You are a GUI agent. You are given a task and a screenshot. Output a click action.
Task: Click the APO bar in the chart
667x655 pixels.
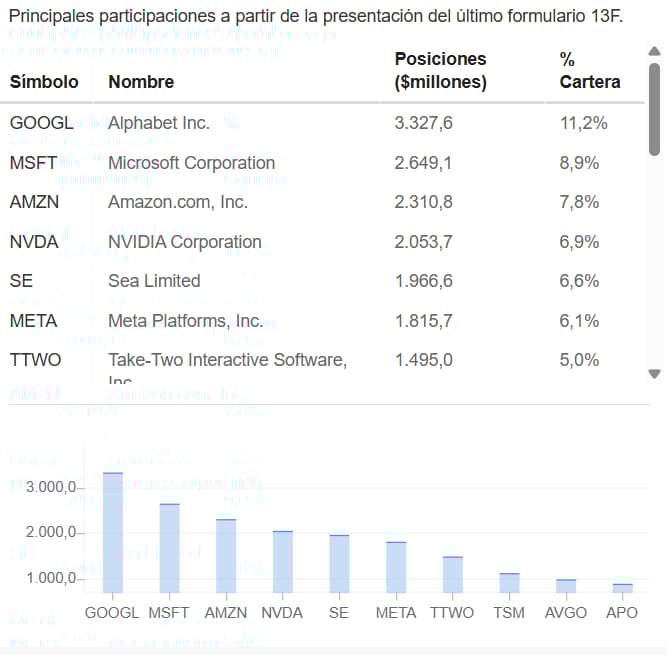[x=622, y=588]
